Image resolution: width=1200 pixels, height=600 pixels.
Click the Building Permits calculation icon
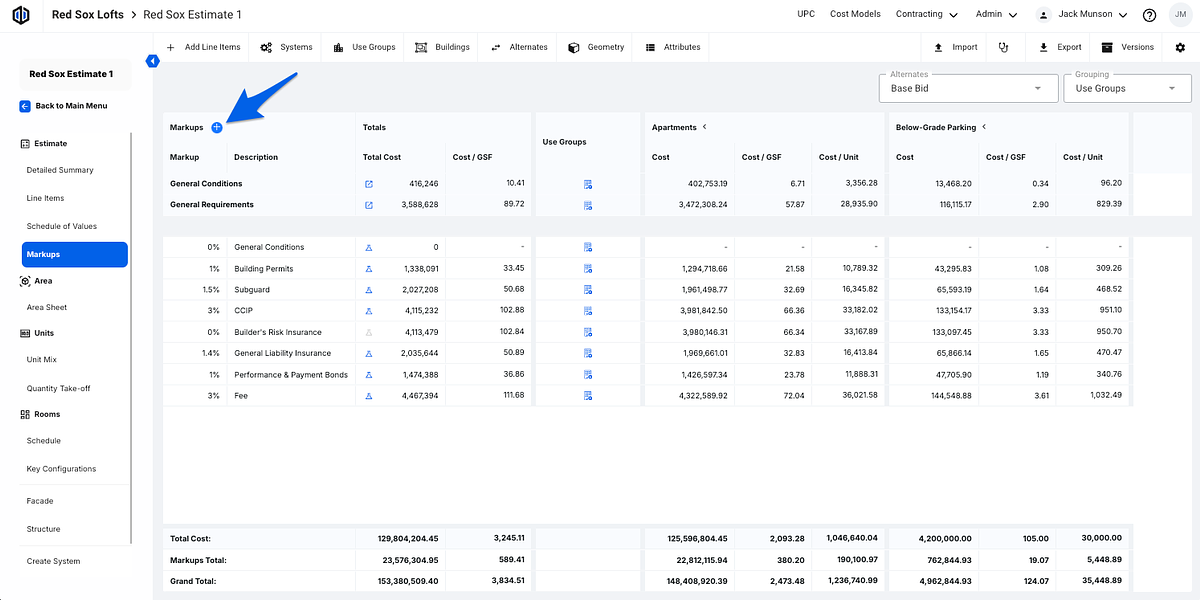(369, 269)
